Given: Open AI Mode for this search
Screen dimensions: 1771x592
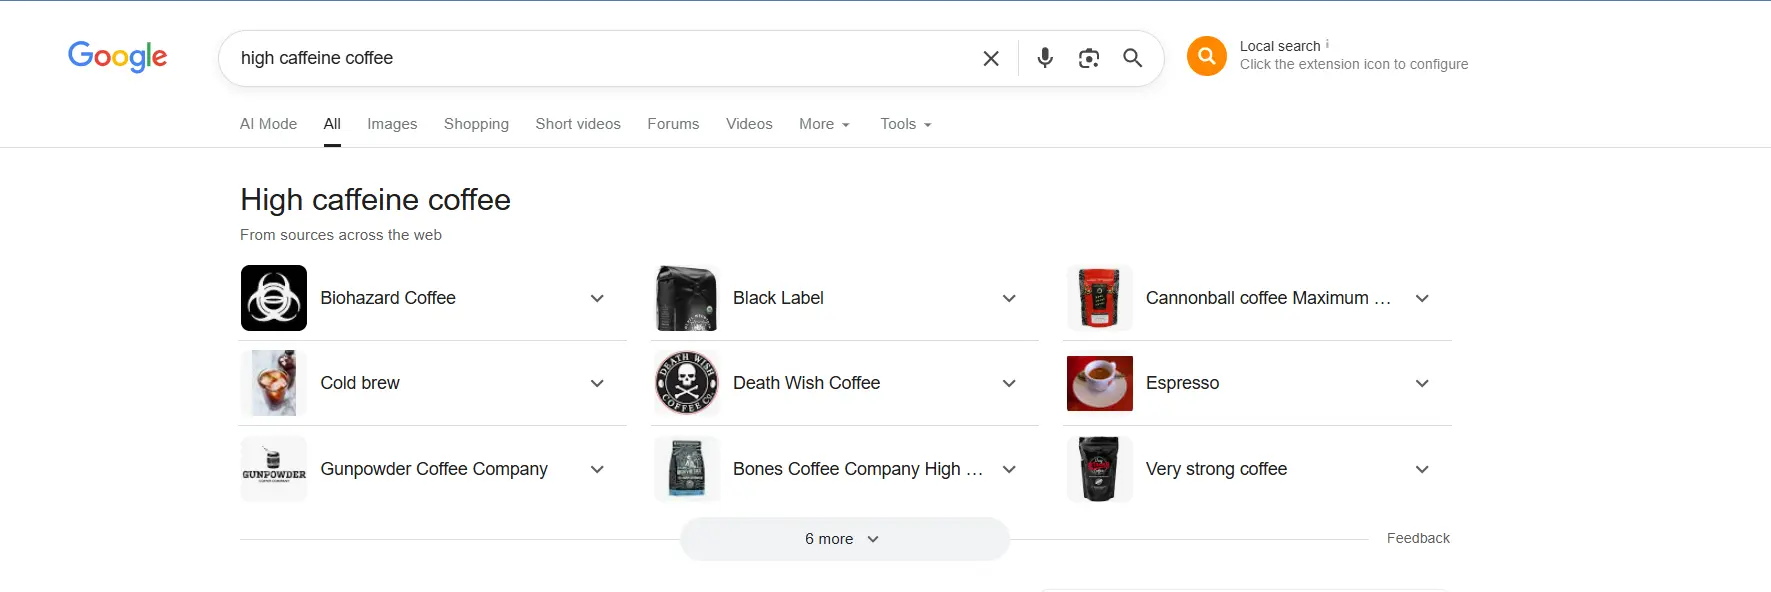Looking at the screenshot, I should click(267, 124).
